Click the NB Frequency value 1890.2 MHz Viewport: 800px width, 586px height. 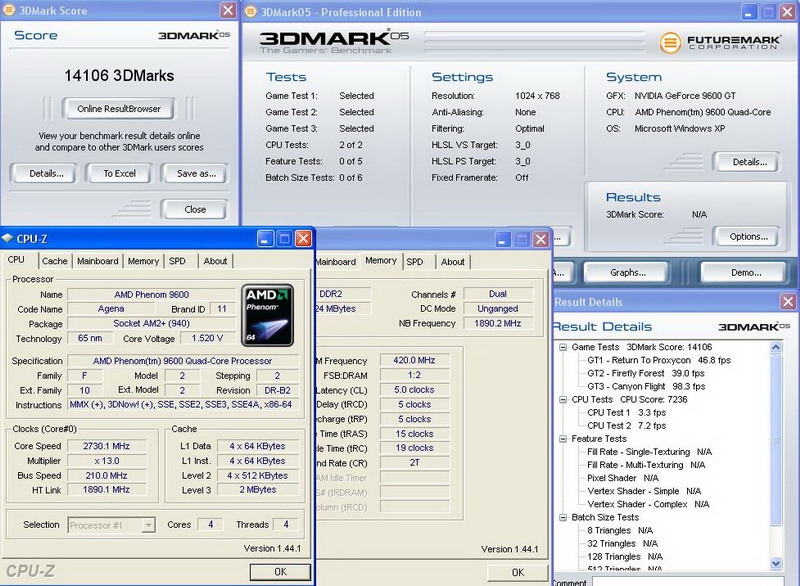tap(497, 323)
